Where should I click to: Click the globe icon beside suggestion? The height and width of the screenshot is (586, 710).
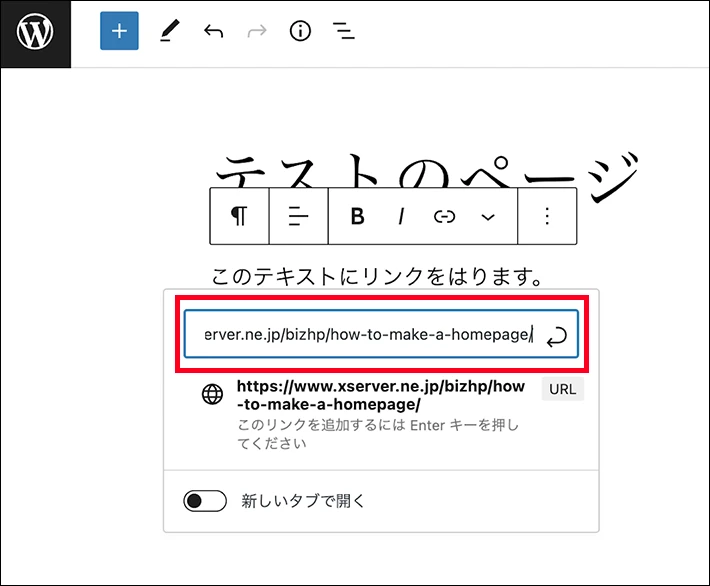[212, 394]
